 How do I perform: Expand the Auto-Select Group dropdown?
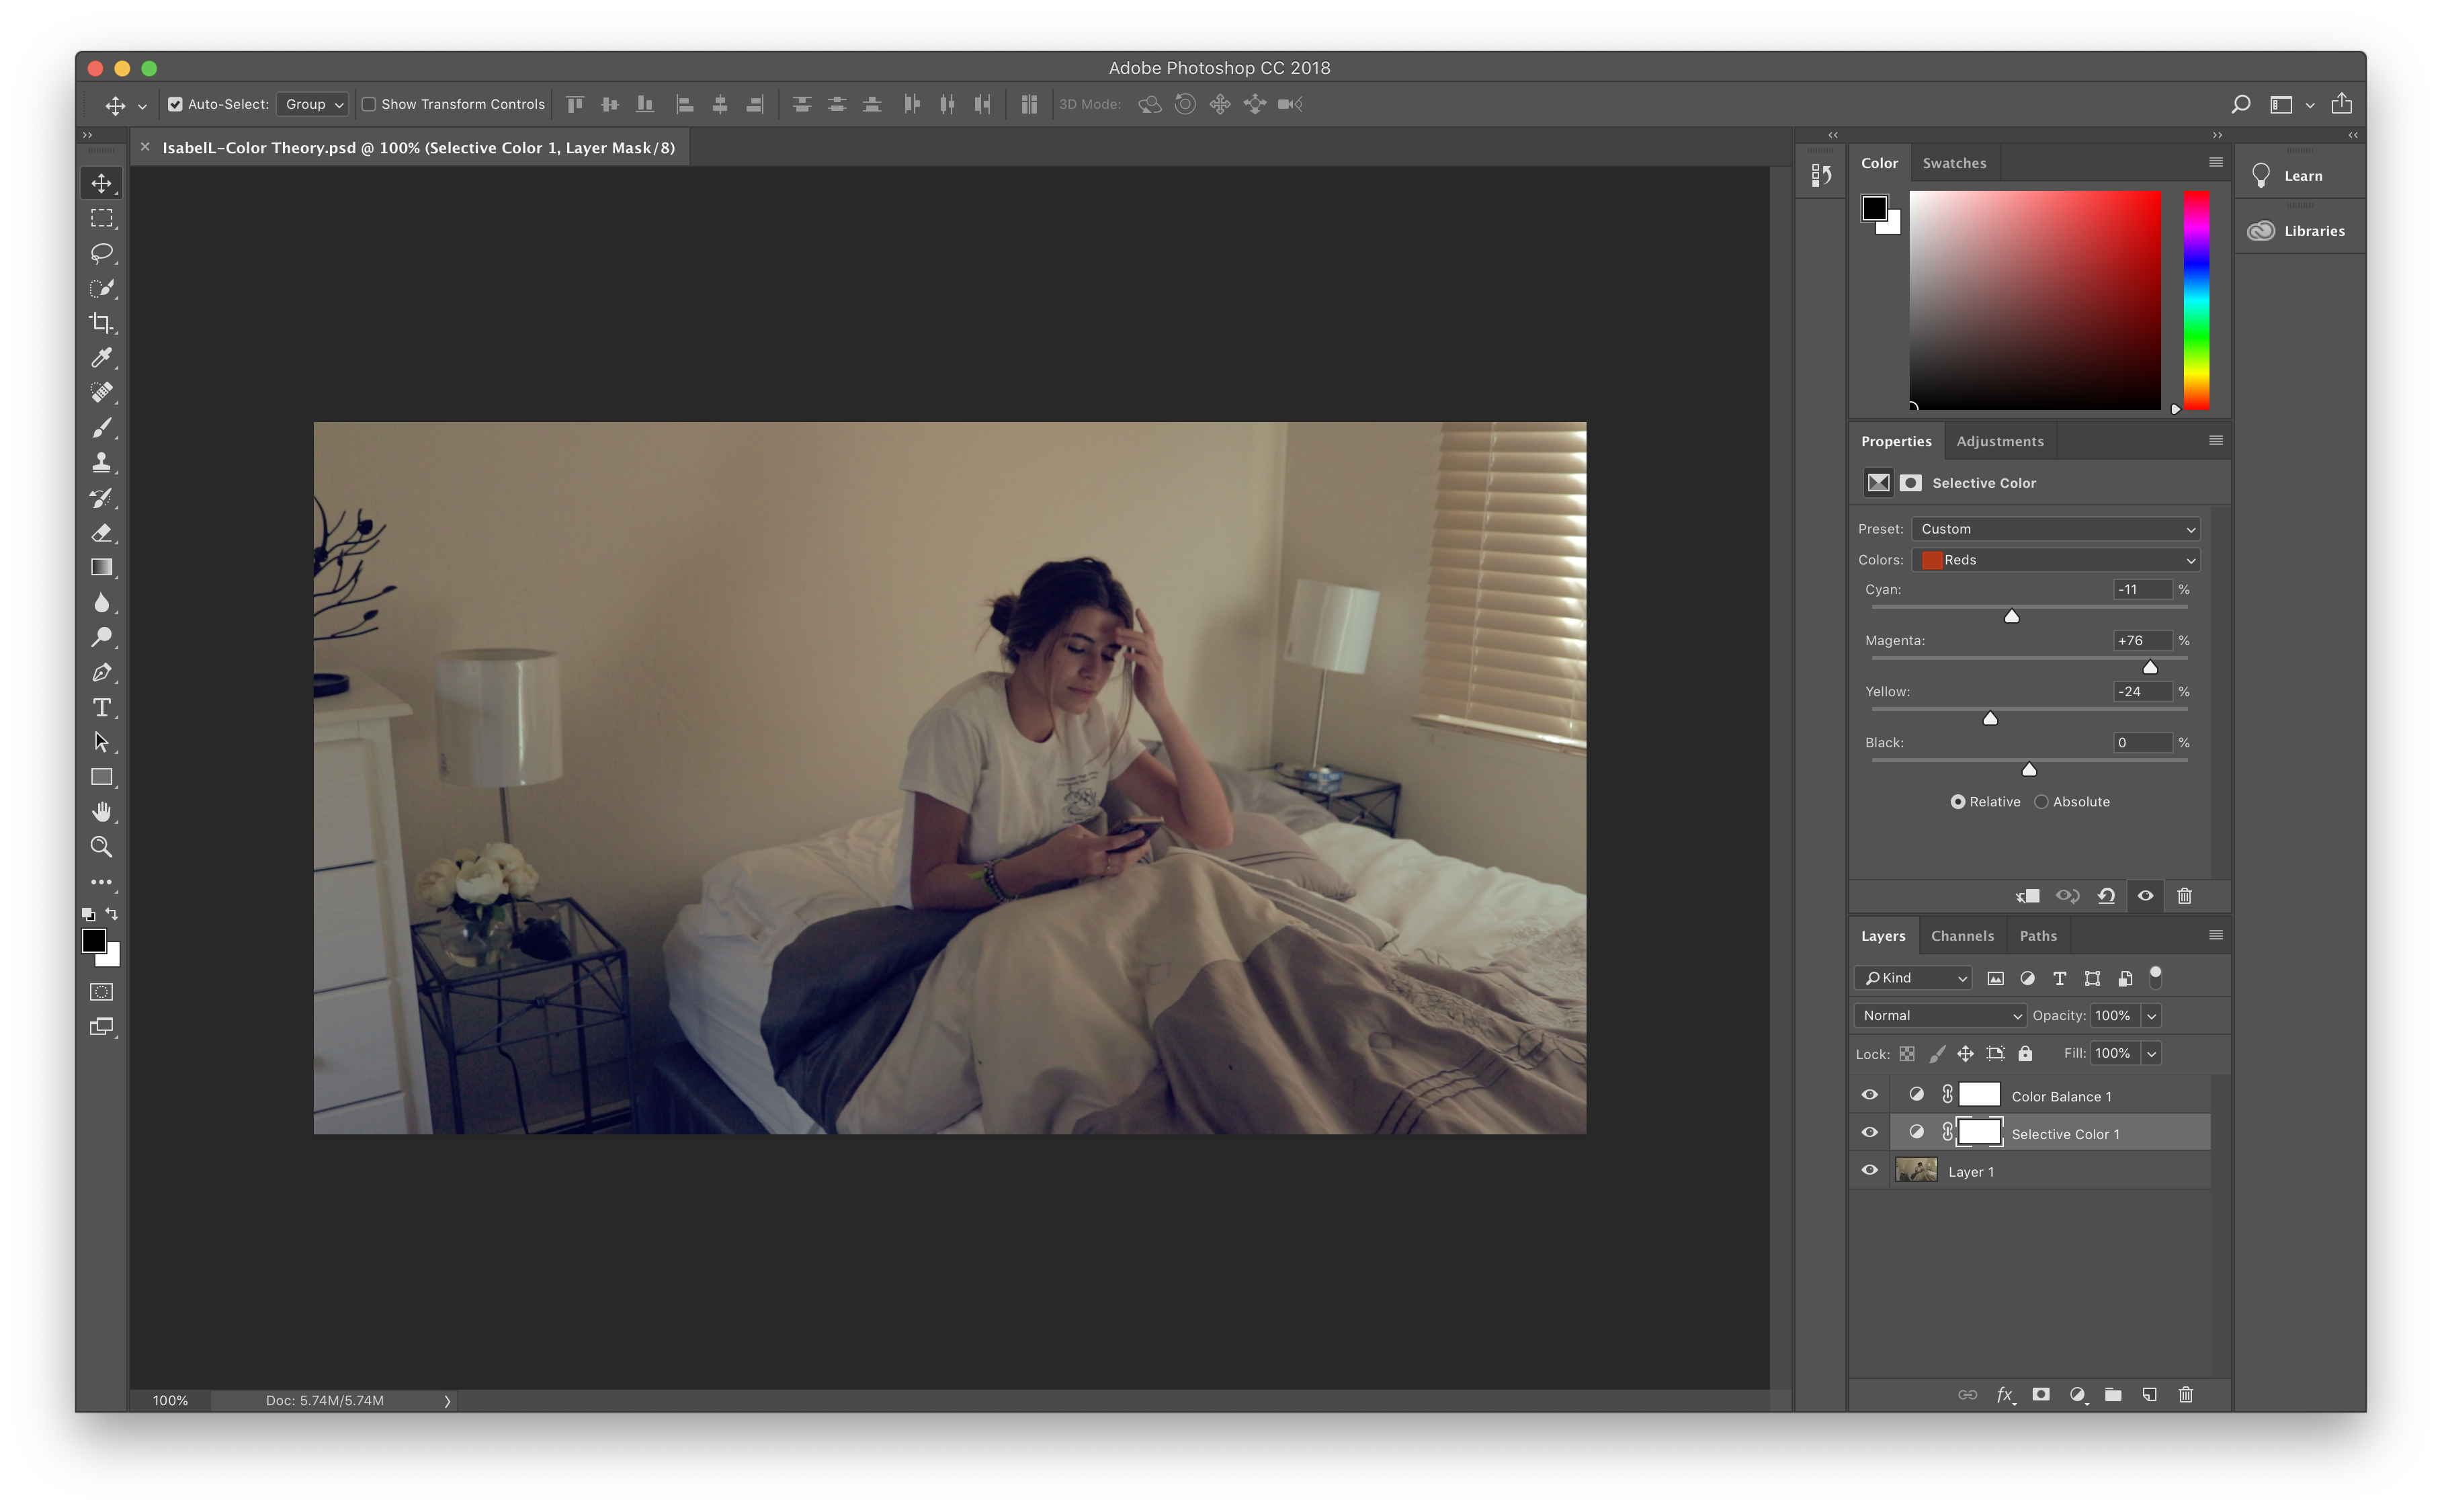(312, 104)
